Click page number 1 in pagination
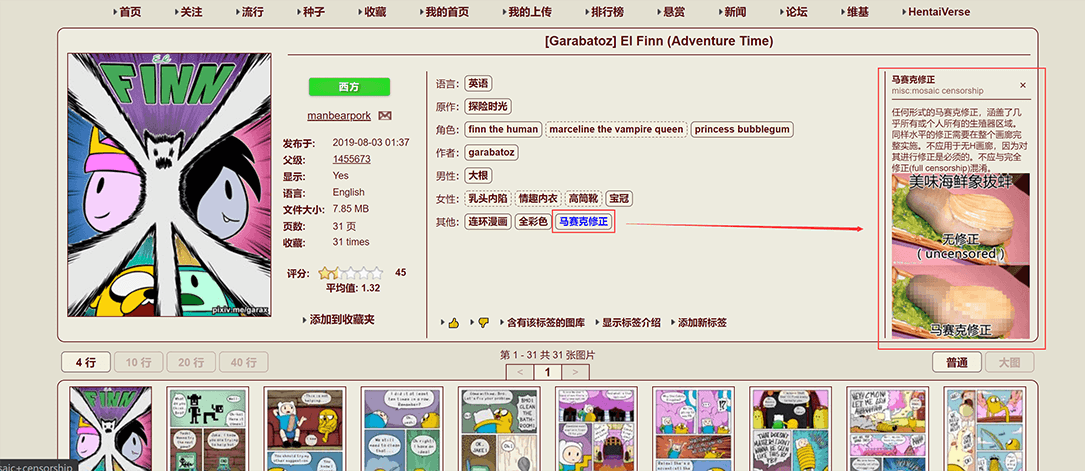1085x471 pixels. (547, 373)
